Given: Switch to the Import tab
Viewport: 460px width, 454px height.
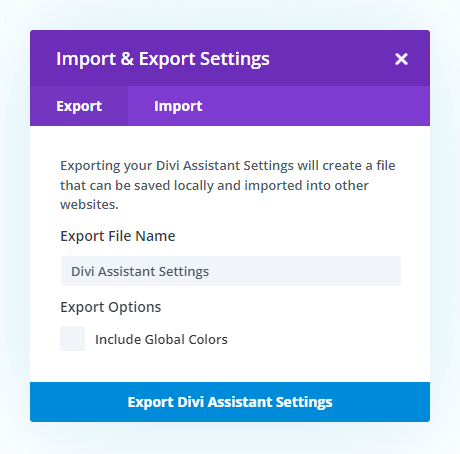Looking at the screenshot, I should pos(178,106).
